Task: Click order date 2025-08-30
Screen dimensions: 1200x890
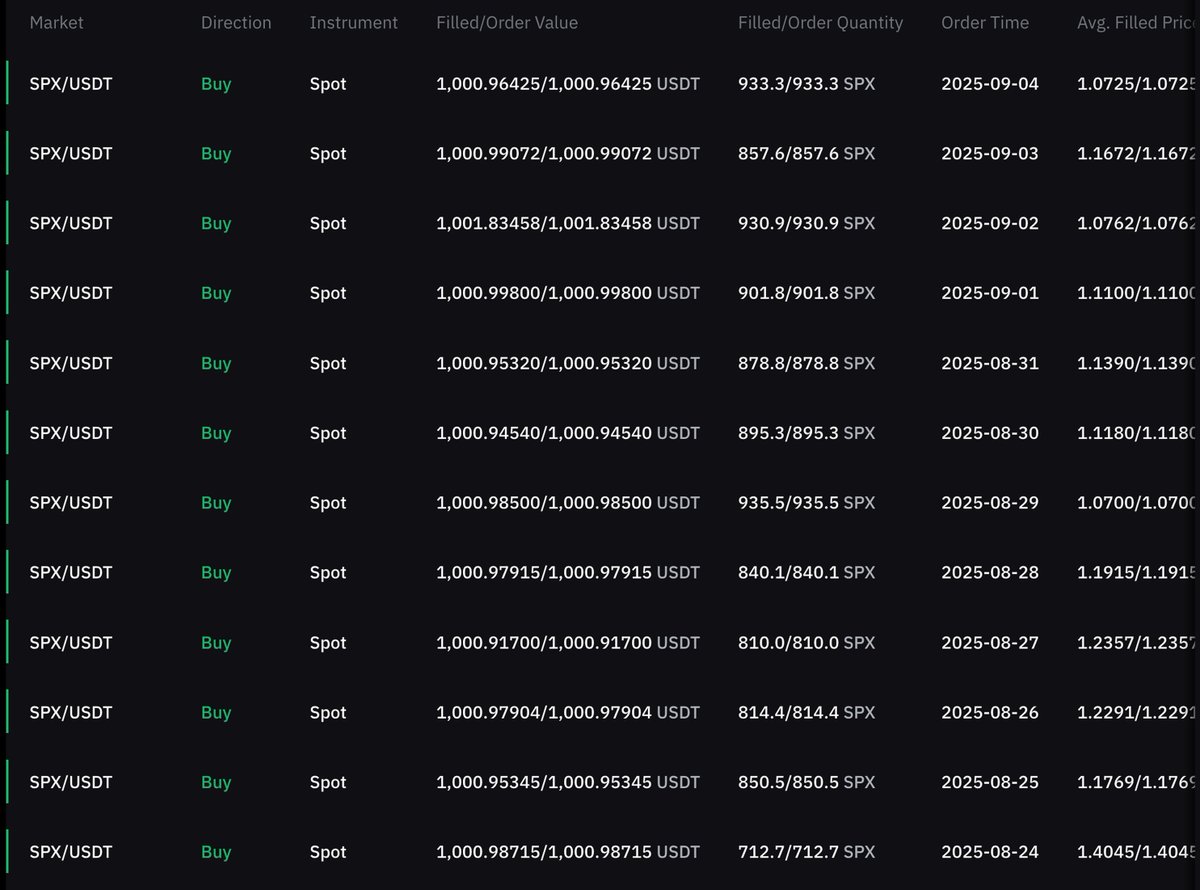Action: click(990, 433)
